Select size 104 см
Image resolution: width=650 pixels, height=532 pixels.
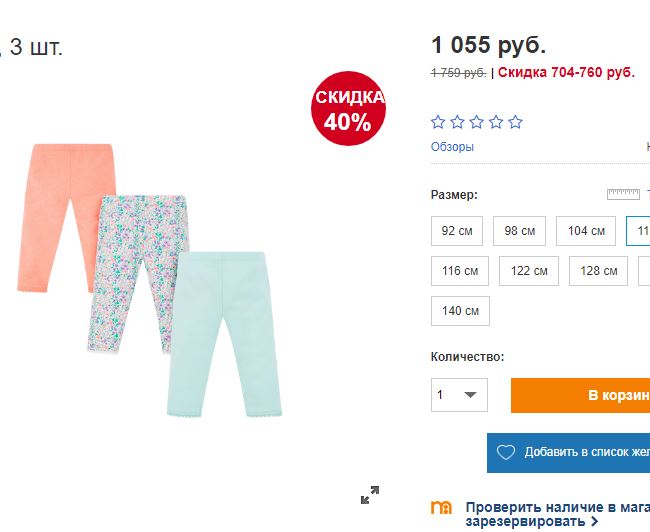pos(585,231)
